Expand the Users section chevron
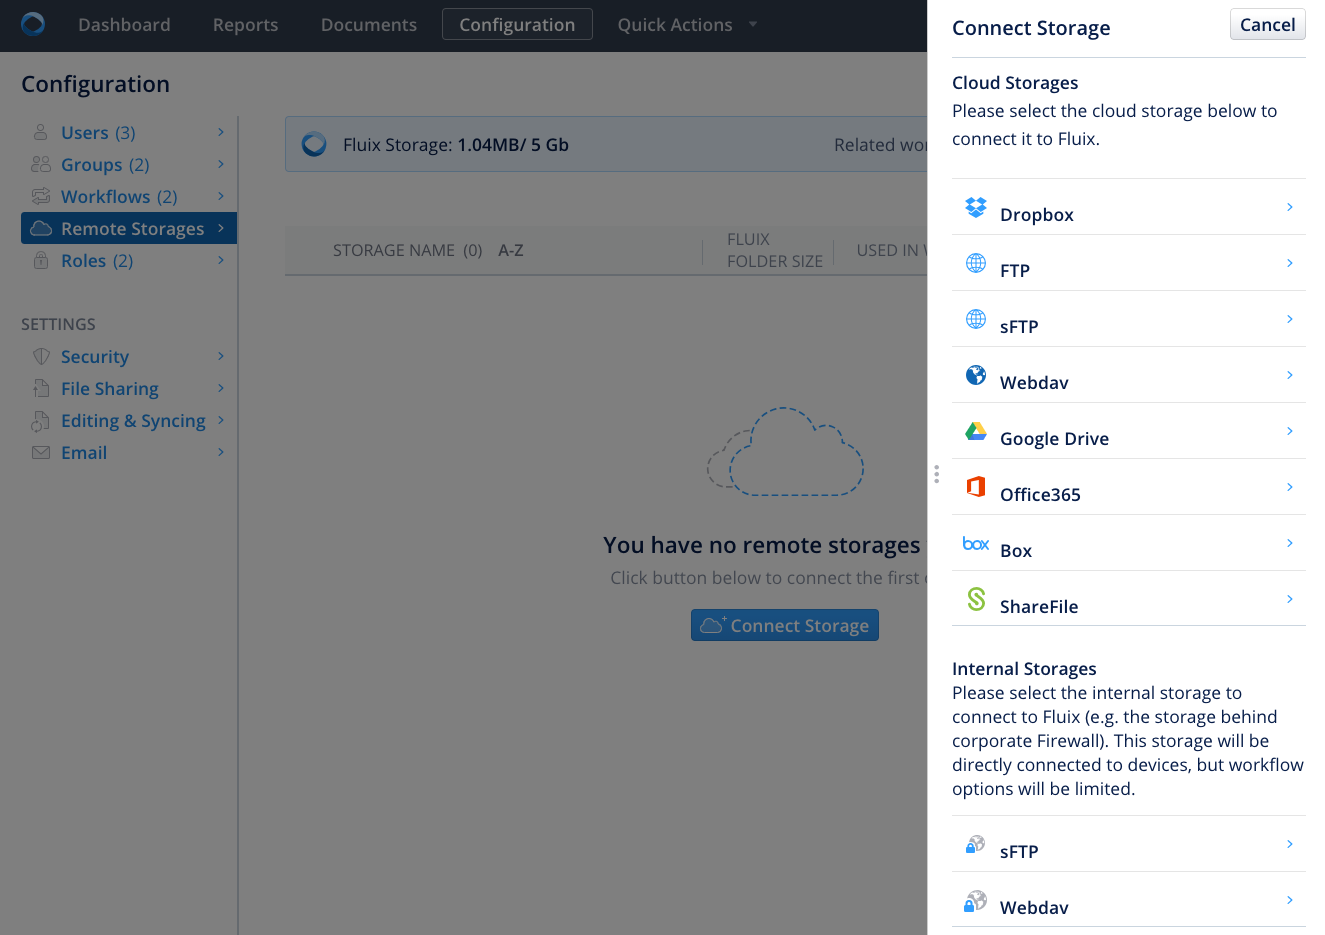This screenshot has width=1325, height=935. click(x=221, y=132)
